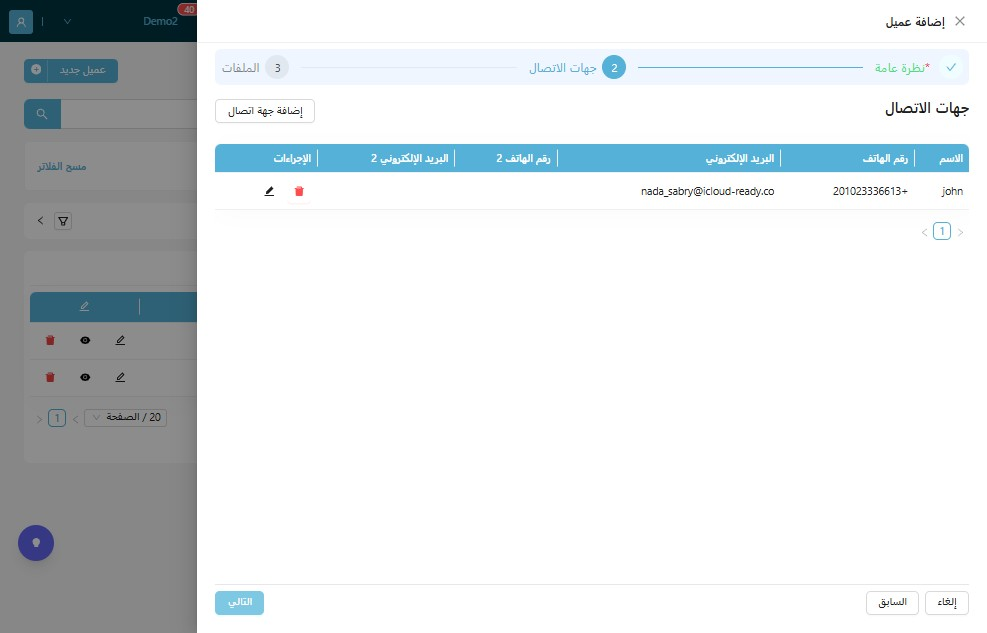Screen dimensions: 987x633
Task: Delete first customer row in background list
Action: pos(50,340)
